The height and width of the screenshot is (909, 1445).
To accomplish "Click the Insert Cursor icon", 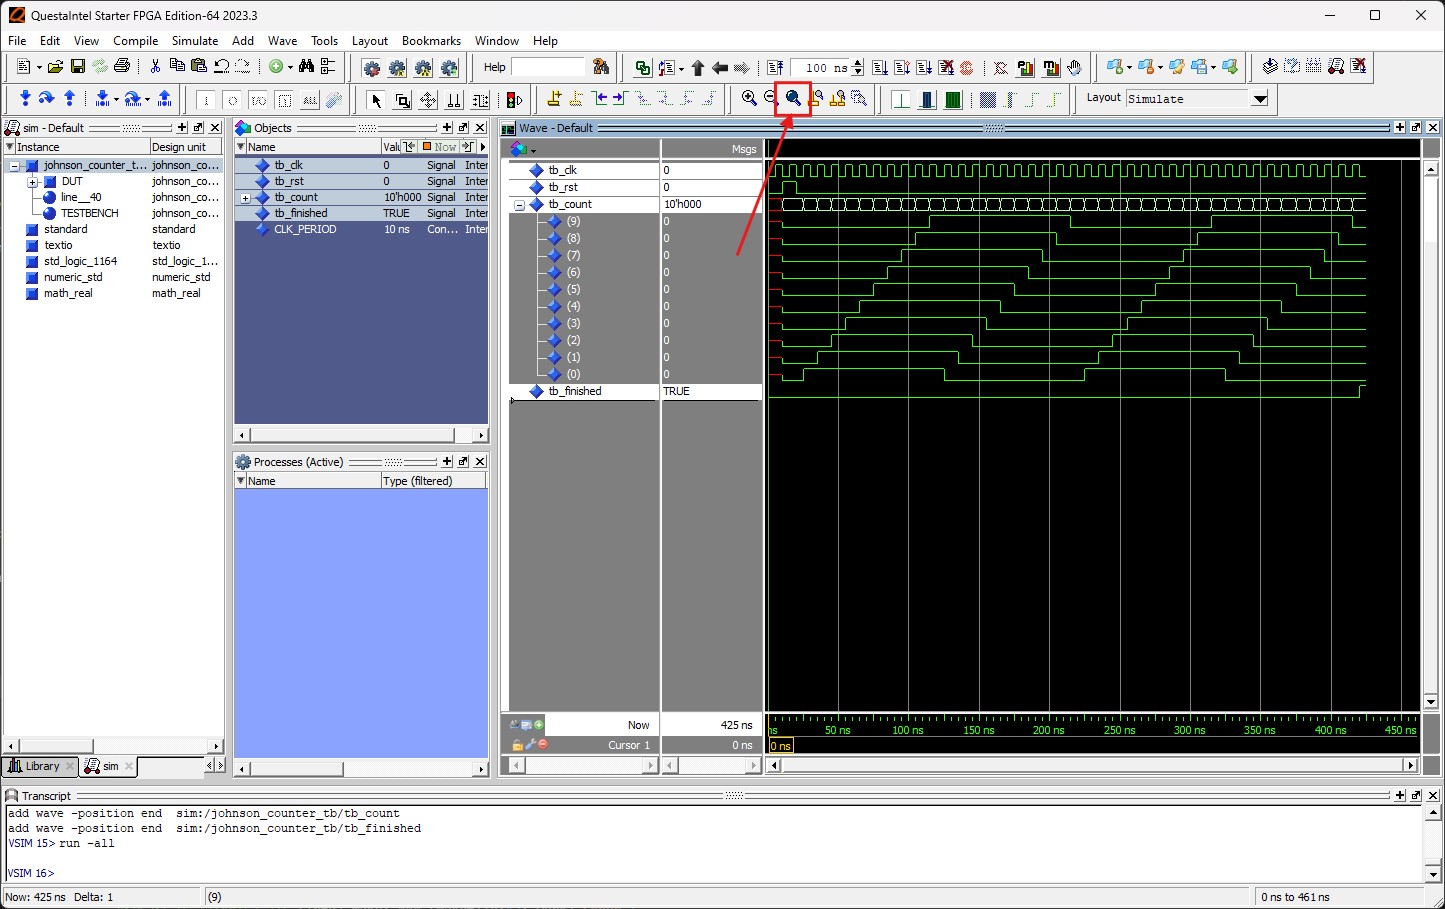I will coord(555,98).
